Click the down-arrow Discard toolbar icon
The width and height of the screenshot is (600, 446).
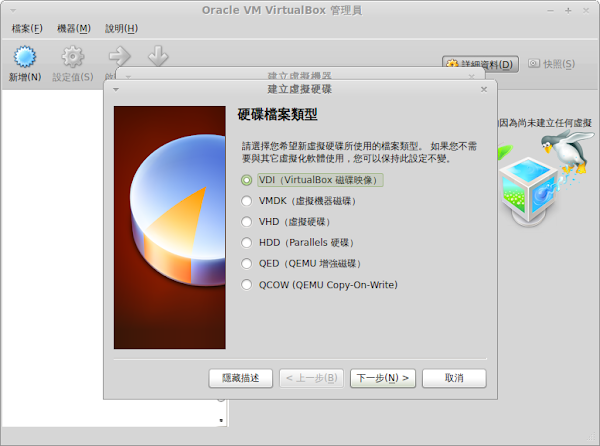pos(158,56)
